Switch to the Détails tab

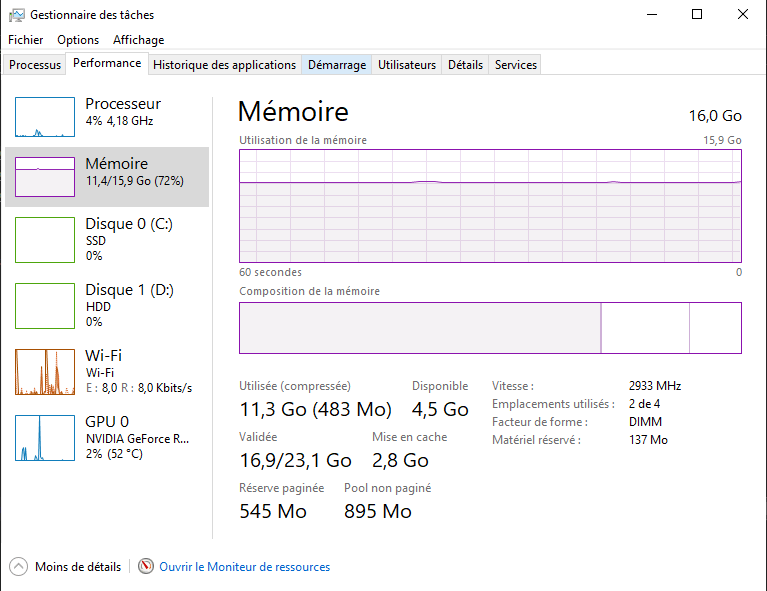click(465, 65)
